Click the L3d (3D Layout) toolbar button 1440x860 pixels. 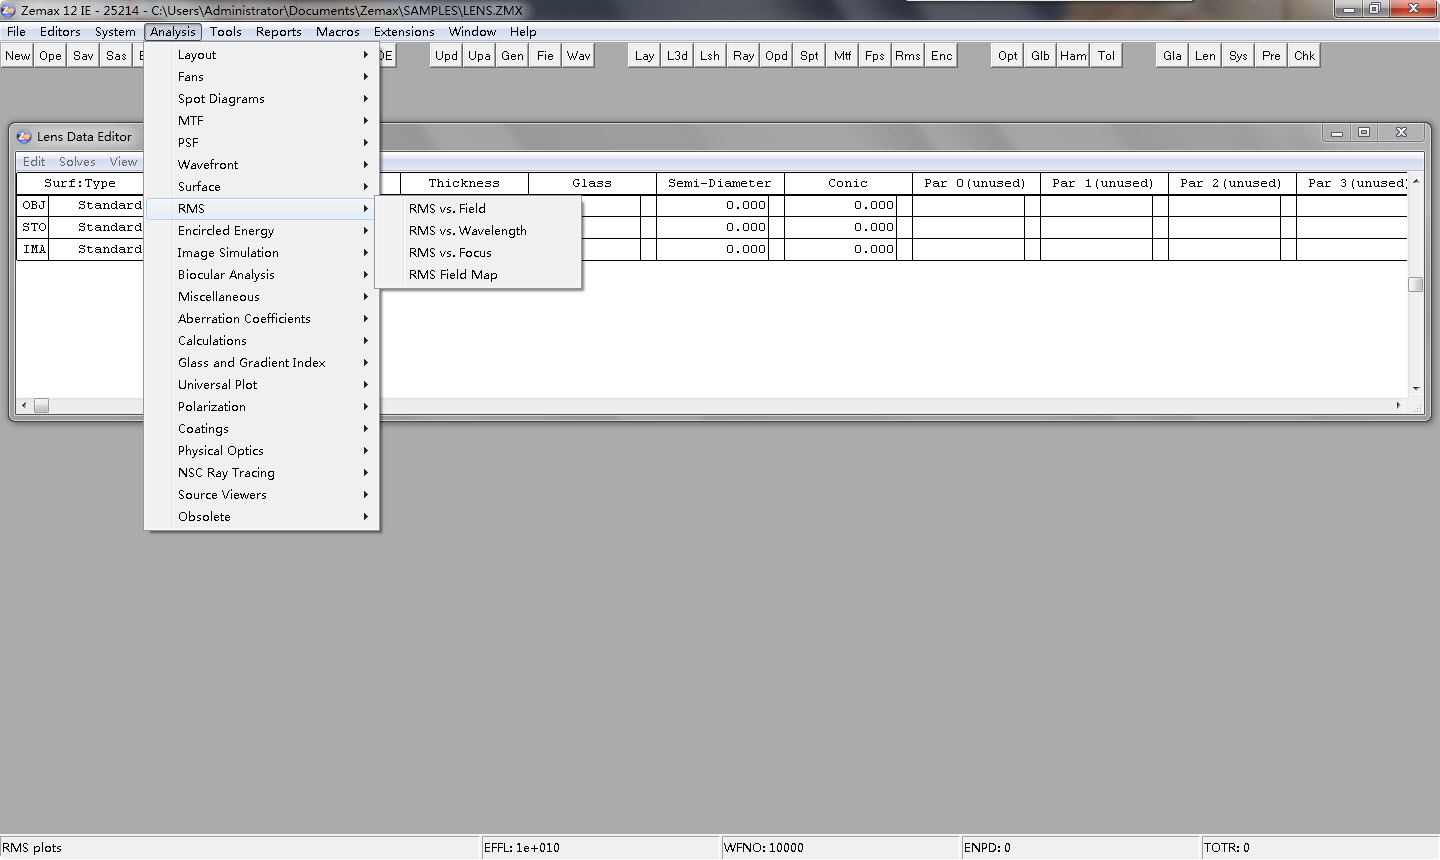coord(677,56)
